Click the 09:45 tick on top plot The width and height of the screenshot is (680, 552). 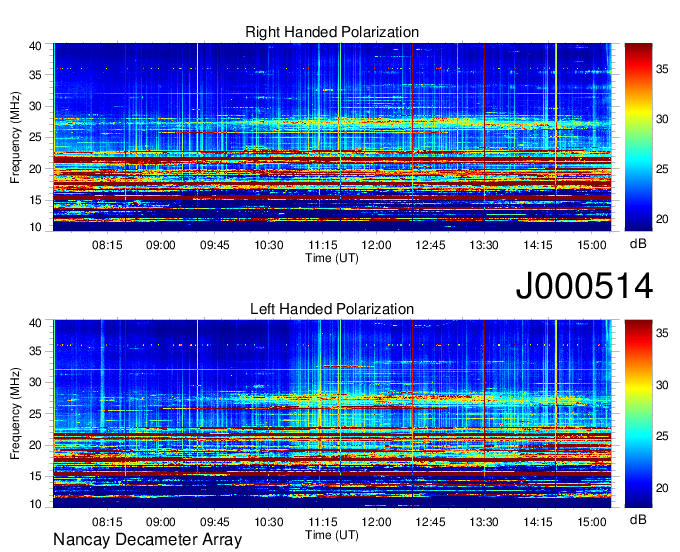pyautogui.click(x=214, y=245)
